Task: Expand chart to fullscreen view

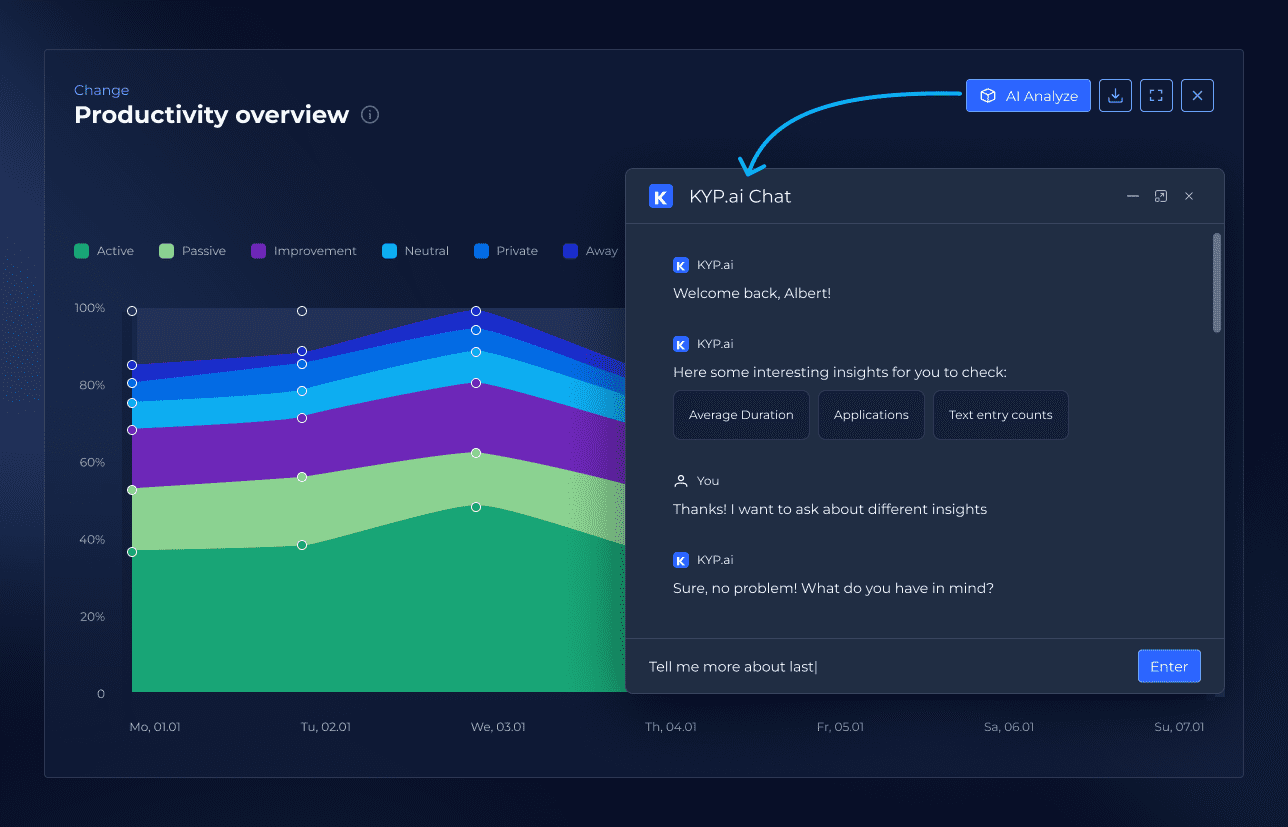Action: (1156, 96)
